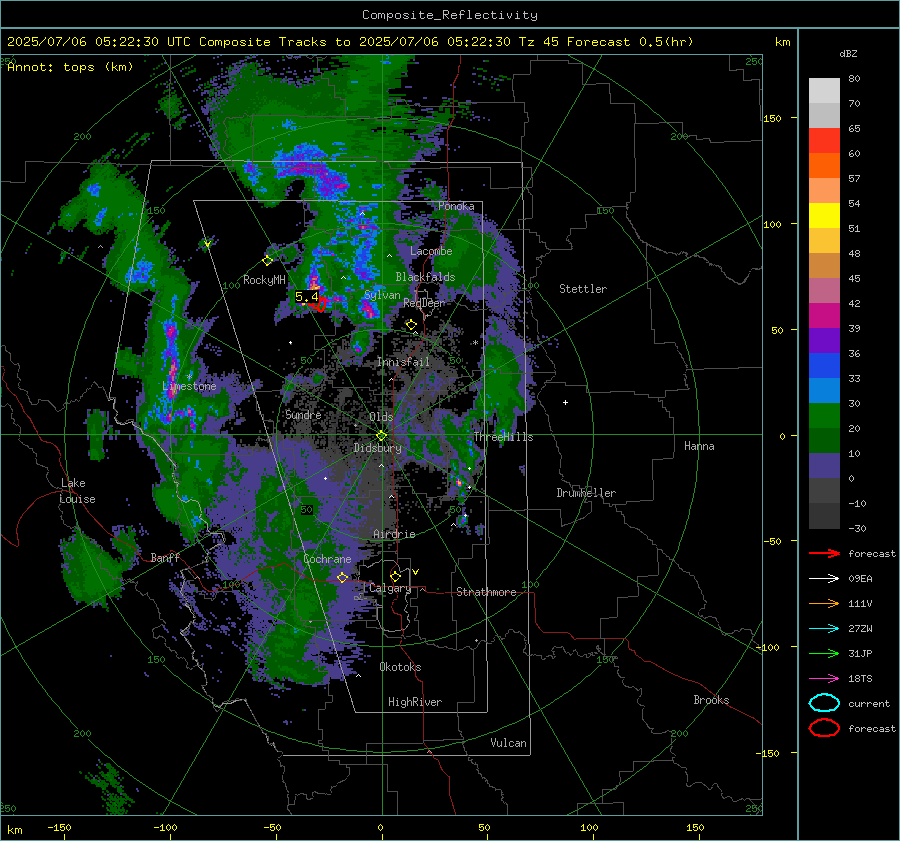Click the Forecast 0.5(hr) header text
This screenshot has width=900, height=841.
tap(630, 42)
